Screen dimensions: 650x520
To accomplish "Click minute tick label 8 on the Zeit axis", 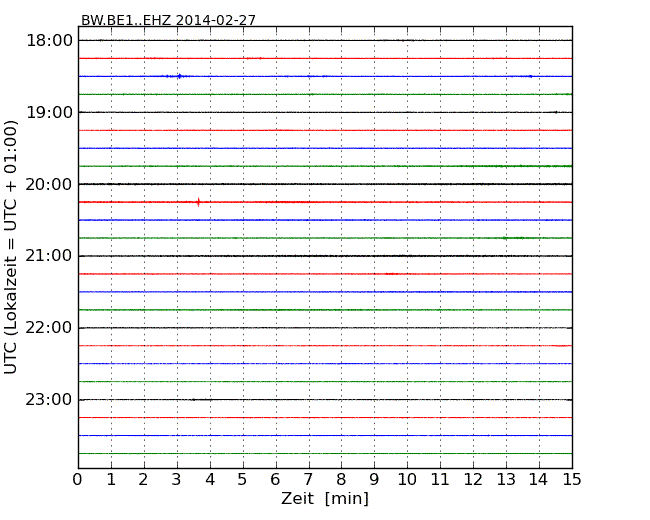I will pyautogui.click(x=341, y=479).
